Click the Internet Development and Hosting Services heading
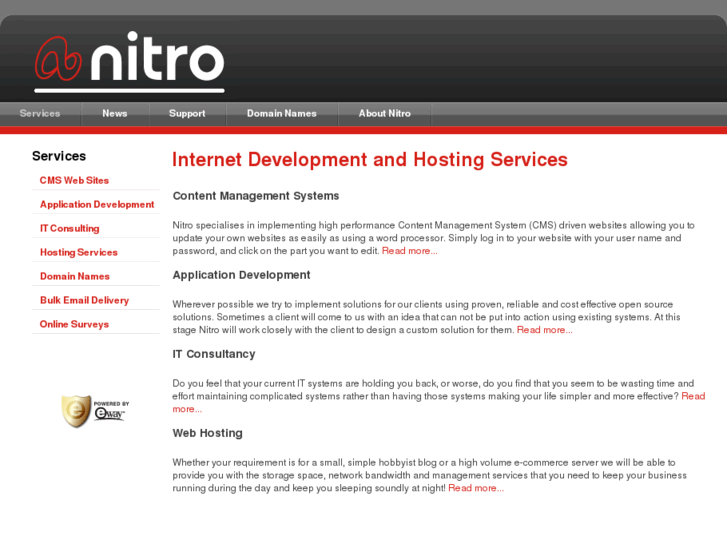This screenshot has width=727, height=545. pyautogui.click(x=370, y=160)
